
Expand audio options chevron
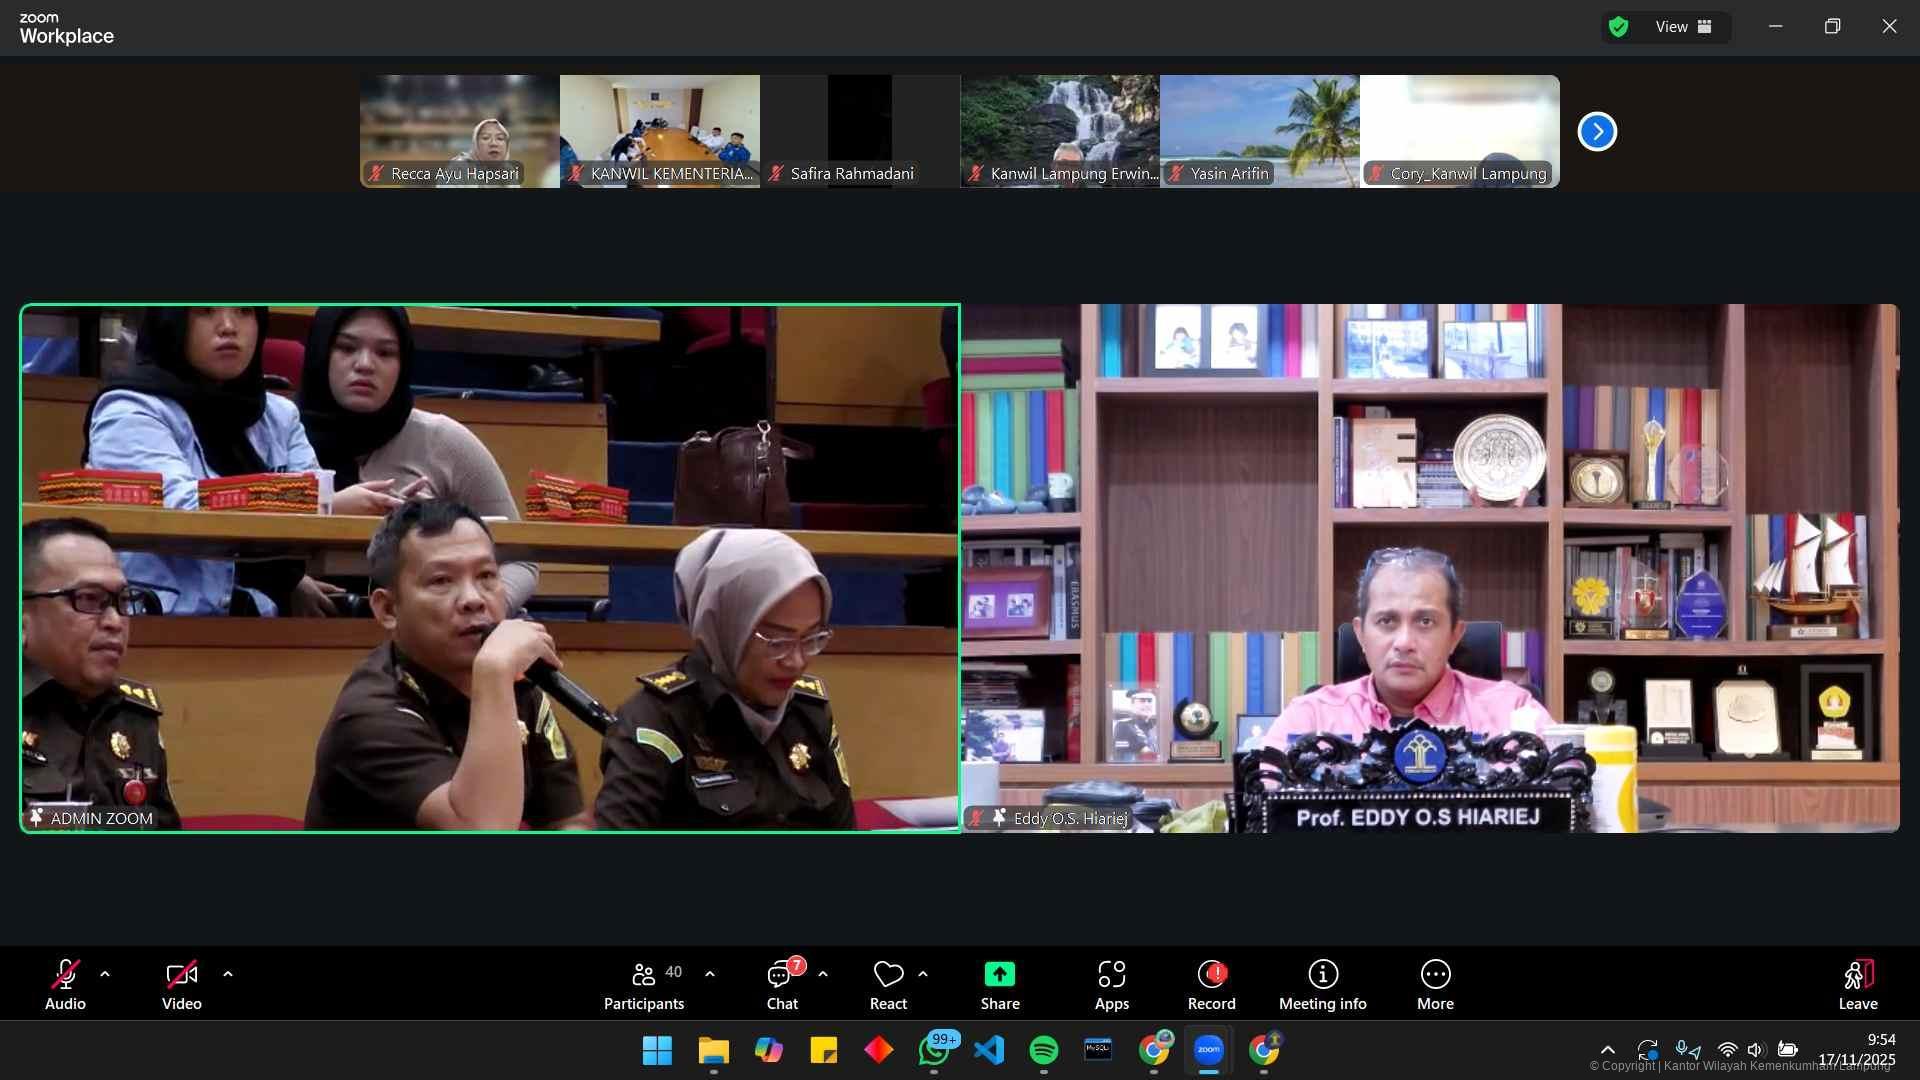[x=105, y=974]
